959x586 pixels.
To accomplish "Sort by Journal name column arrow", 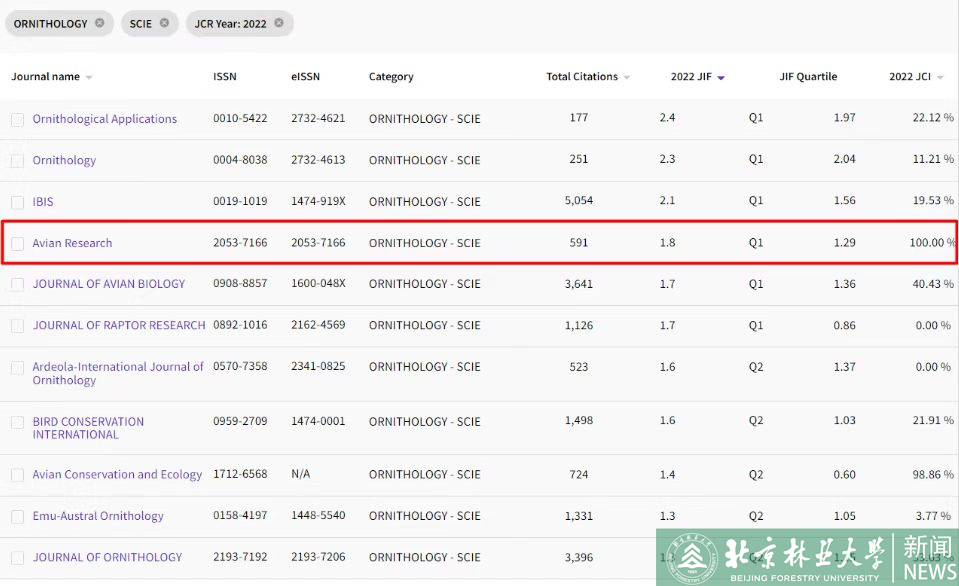I will (x=89, y=78).
